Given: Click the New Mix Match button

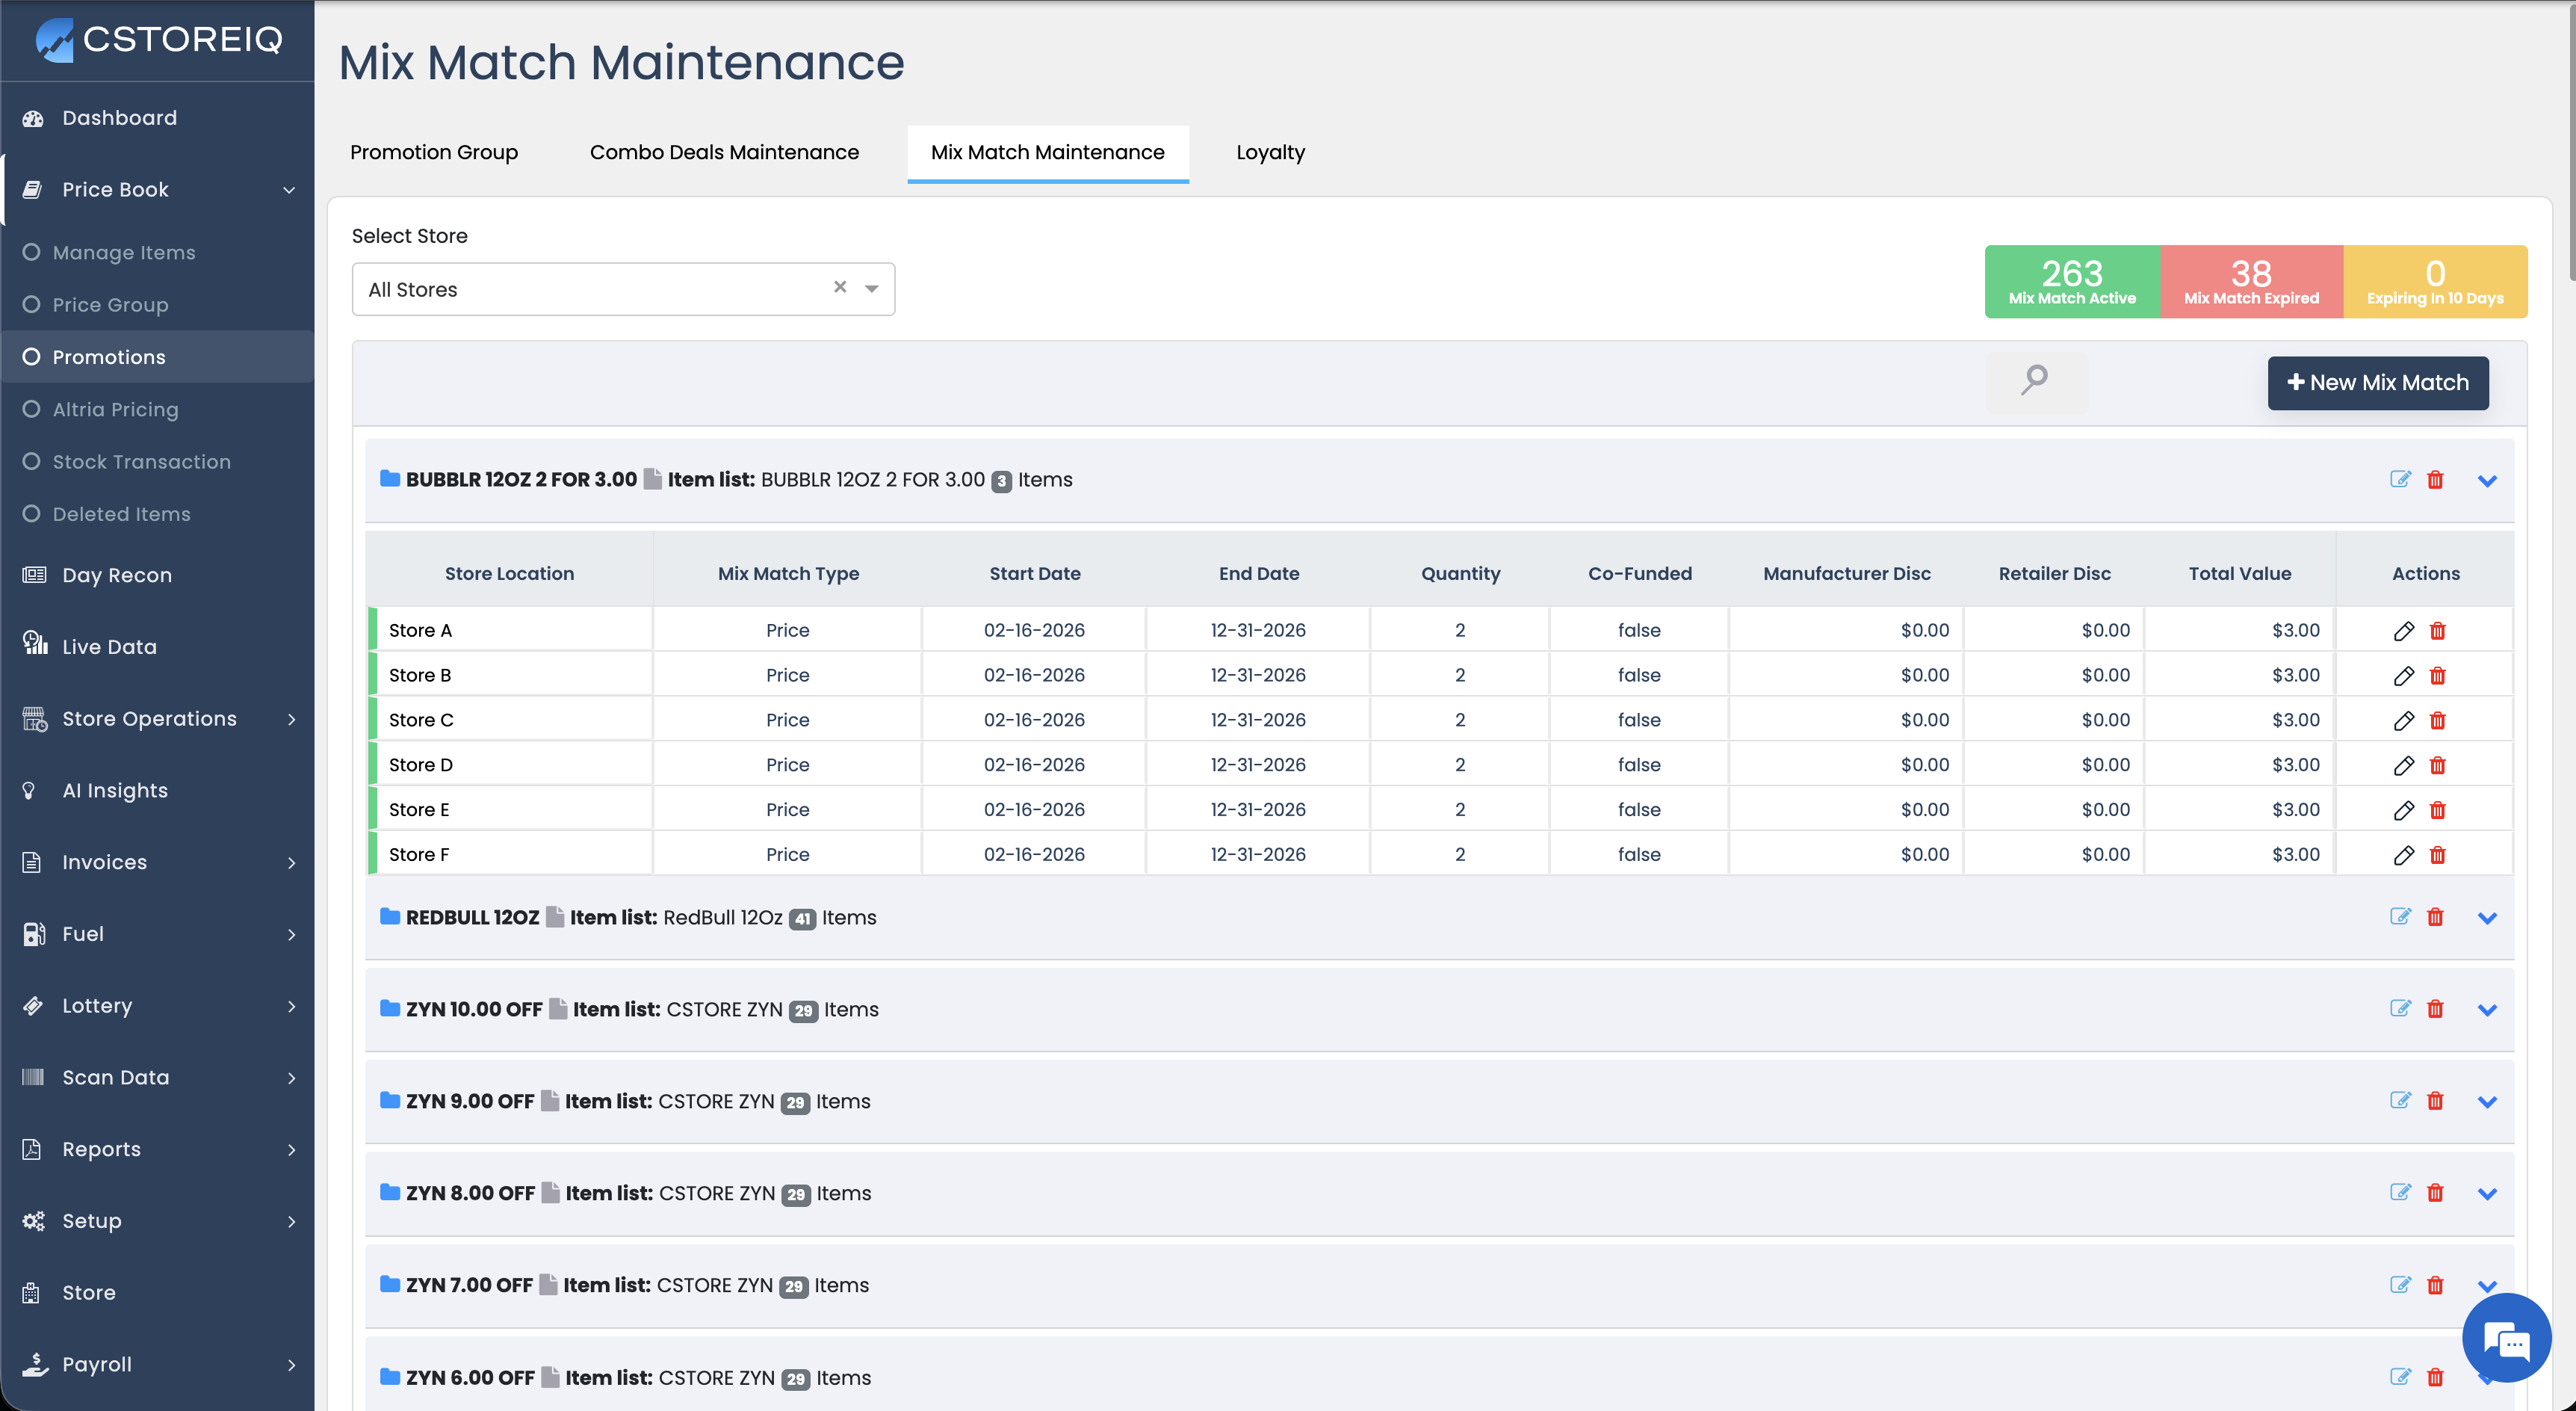Looking at the screenshot, I should 2377,383.
